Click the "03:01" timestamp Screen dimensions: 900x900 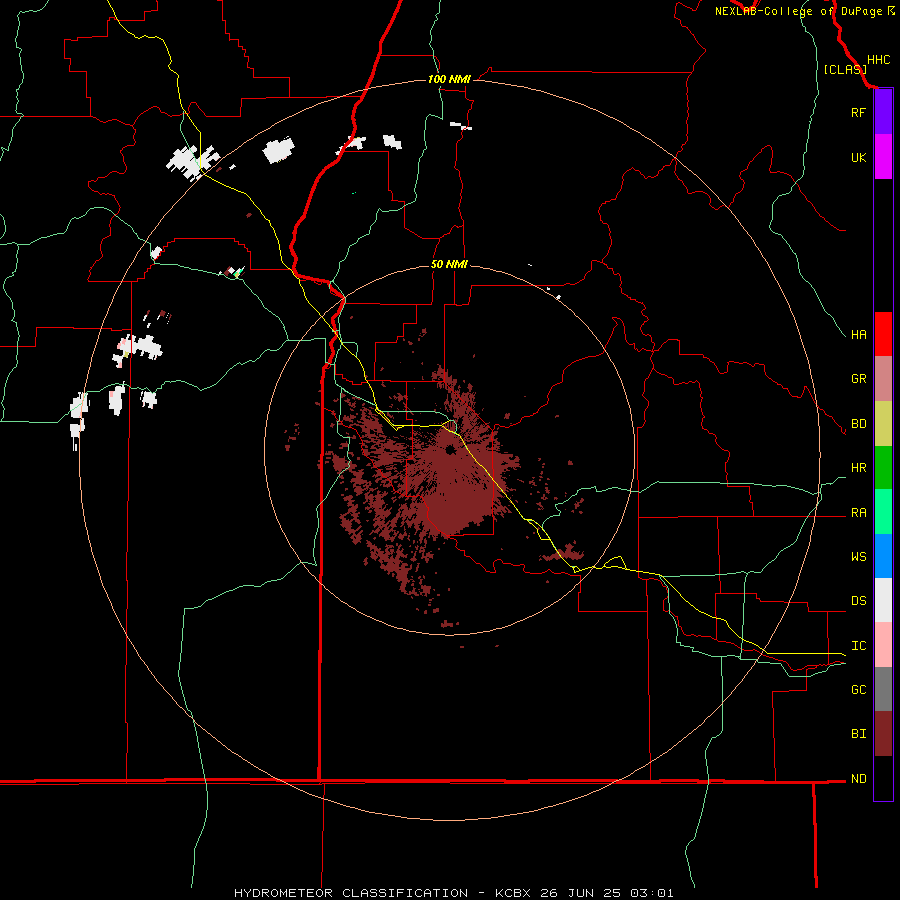[651, 893]
